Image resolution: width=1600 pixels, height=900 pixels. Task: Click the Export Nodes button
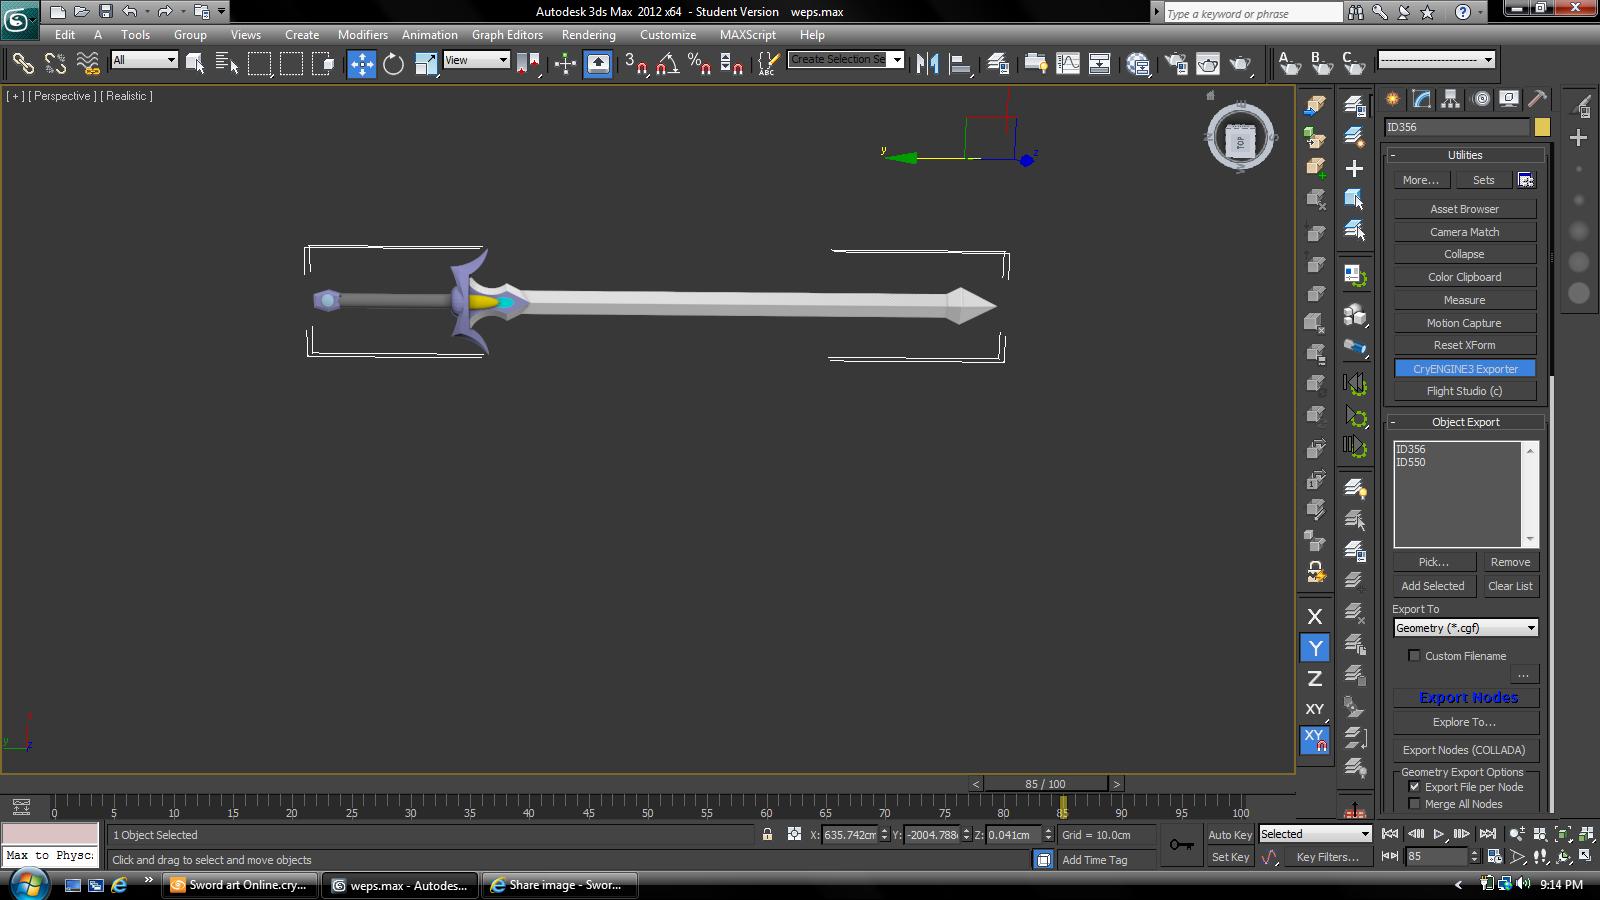pyautogui.click(x=1468, y=698)
